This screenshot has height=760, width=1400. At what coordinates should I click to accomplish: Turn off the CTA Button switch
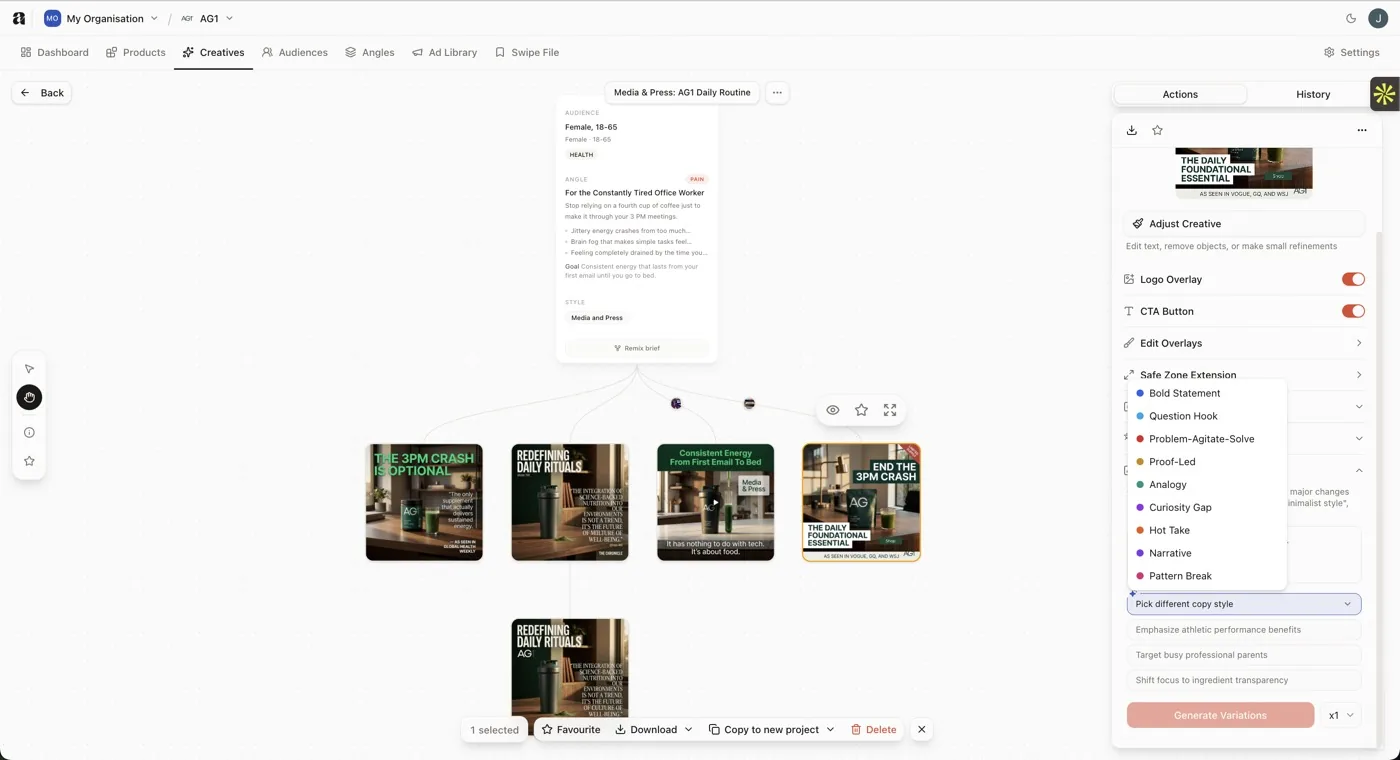pos(1353,311)
